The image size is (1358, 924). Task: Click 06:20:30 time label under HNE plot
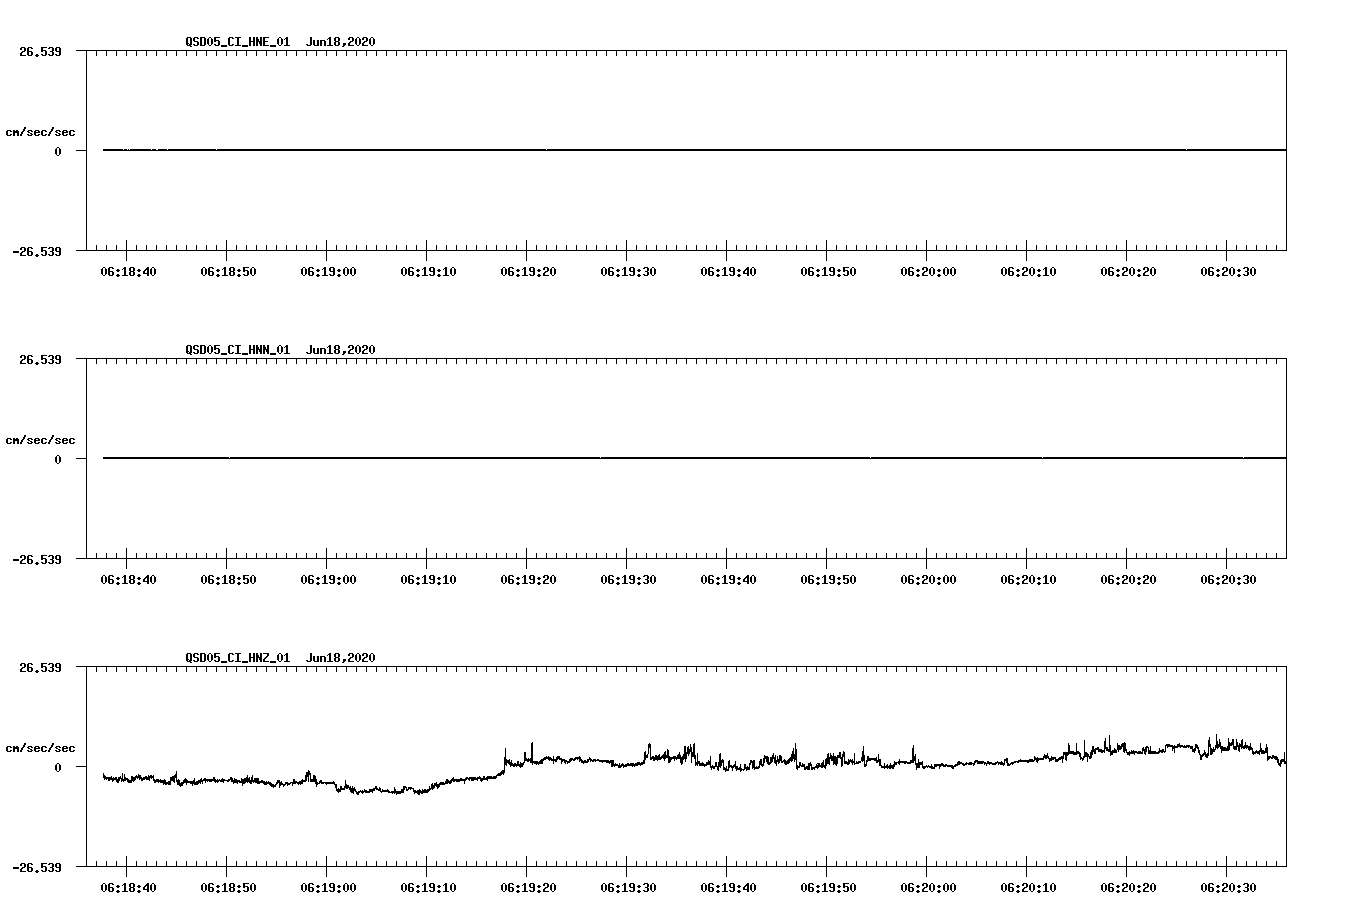coord(1228,272)
